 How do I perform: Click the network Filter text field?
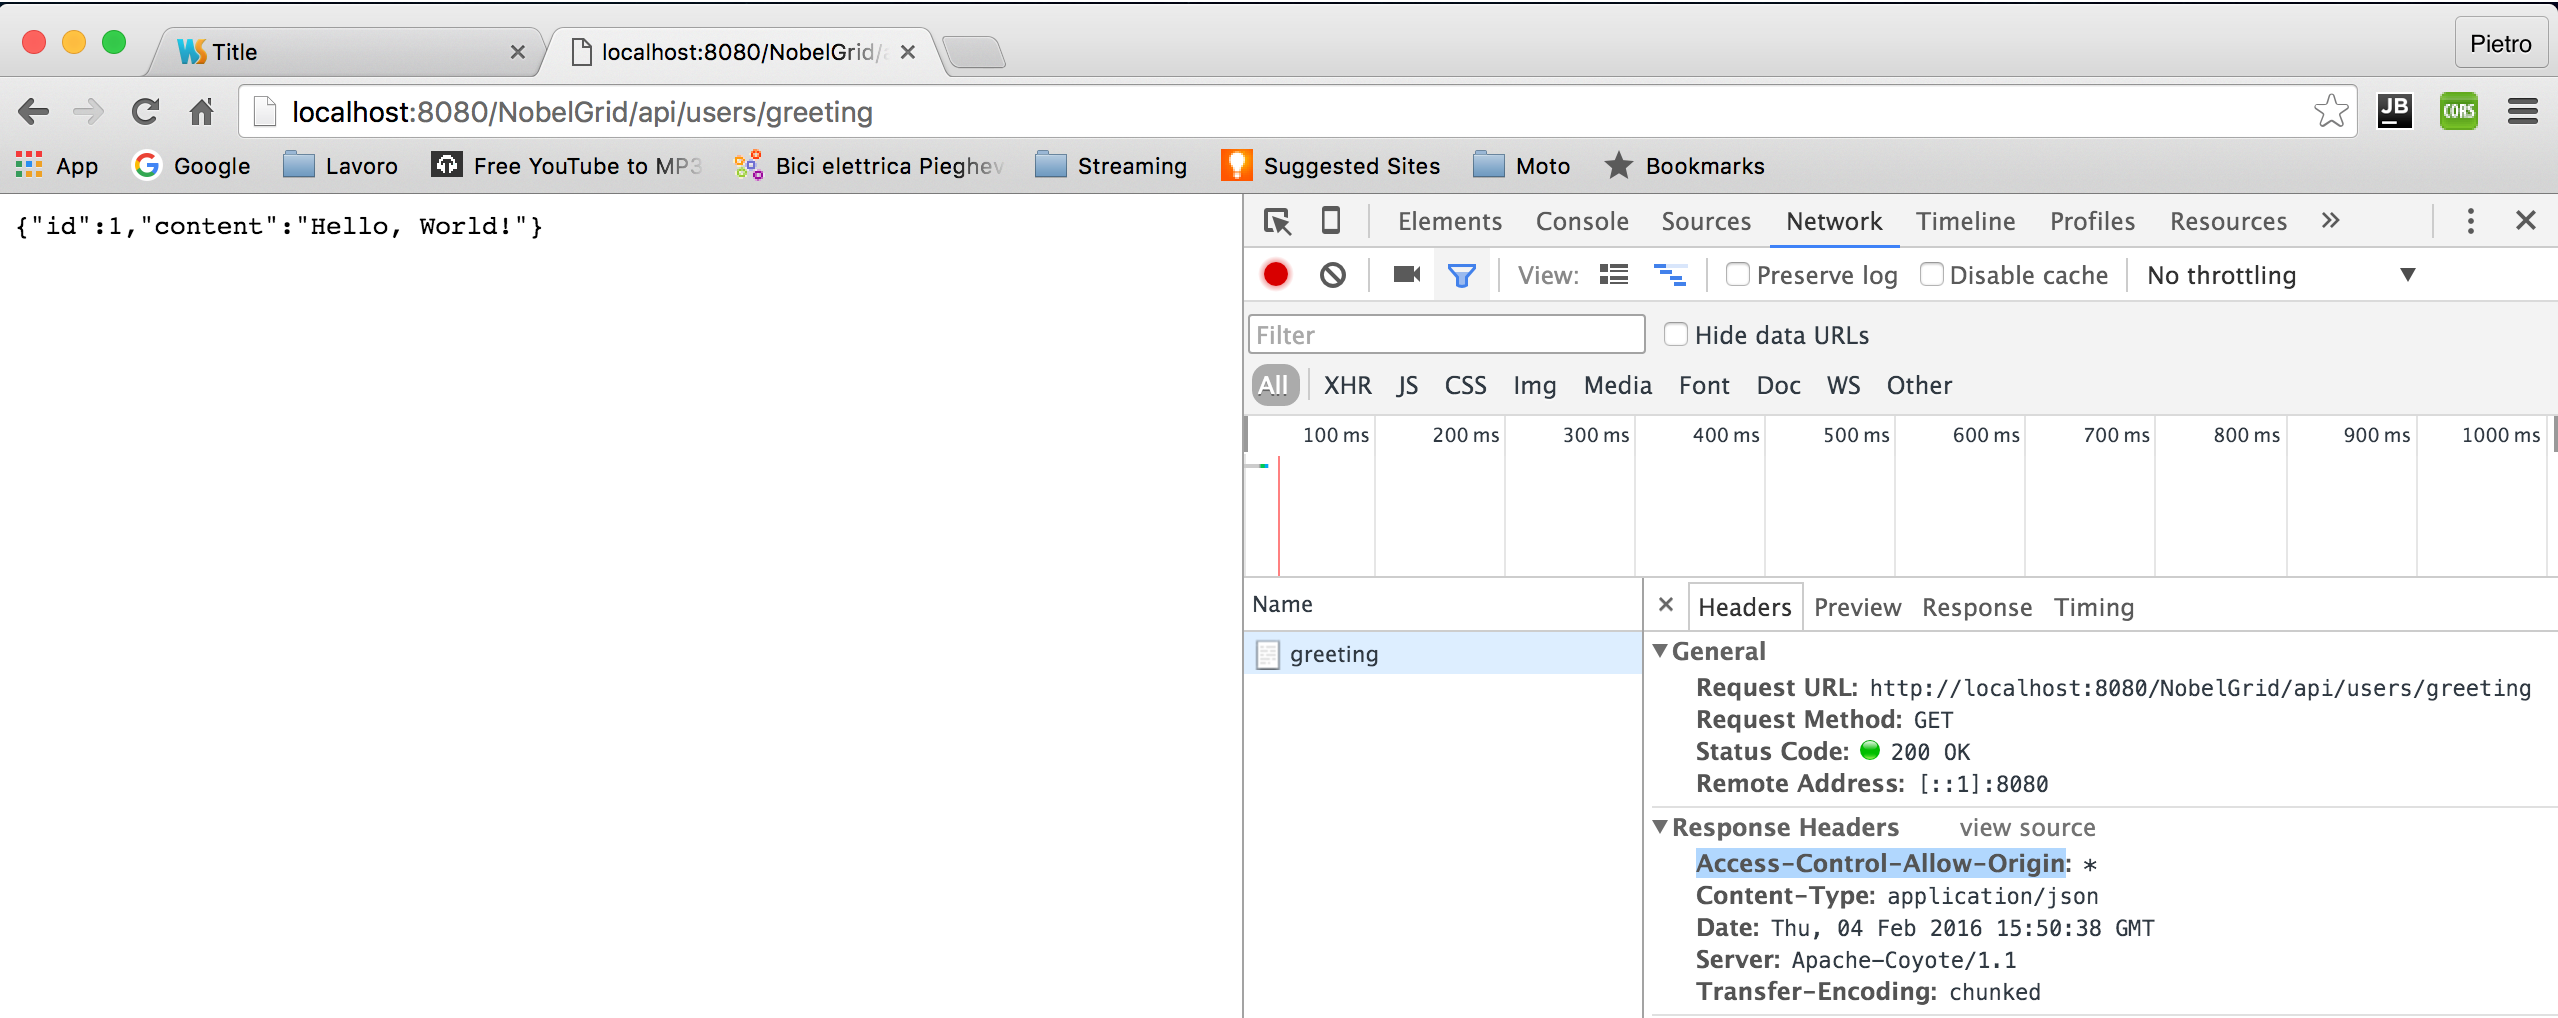(x=1445, y=335)
